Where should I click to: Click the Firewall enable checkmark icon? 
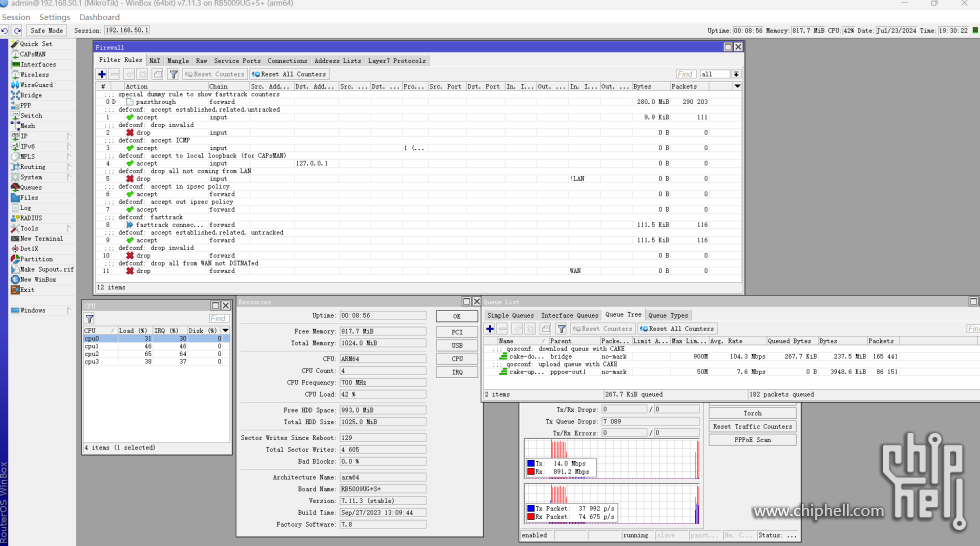point(129,74)
